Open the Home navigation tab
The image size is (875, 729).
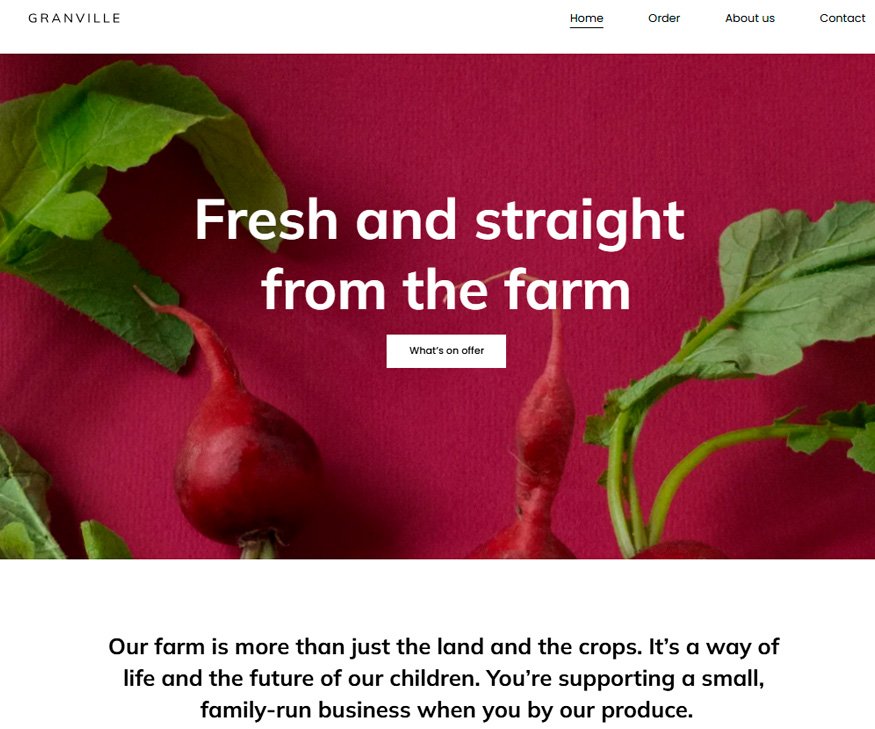click(x=586, y=18)
